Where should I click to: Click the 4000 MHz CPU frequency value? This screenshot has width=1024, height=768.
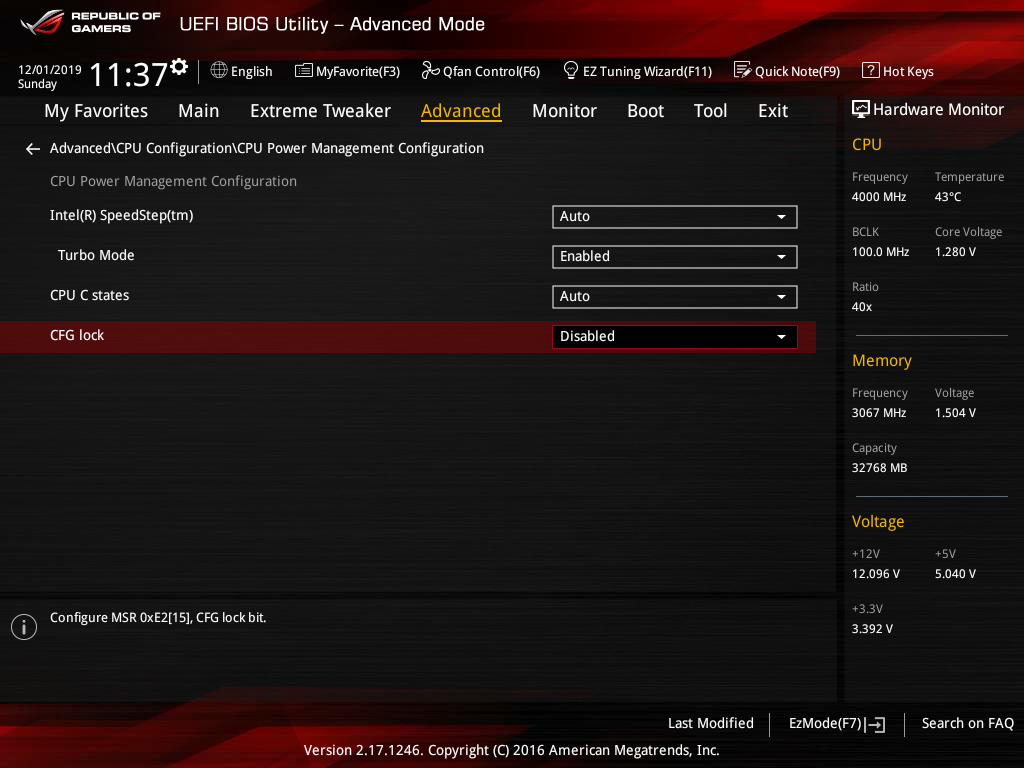878,197
